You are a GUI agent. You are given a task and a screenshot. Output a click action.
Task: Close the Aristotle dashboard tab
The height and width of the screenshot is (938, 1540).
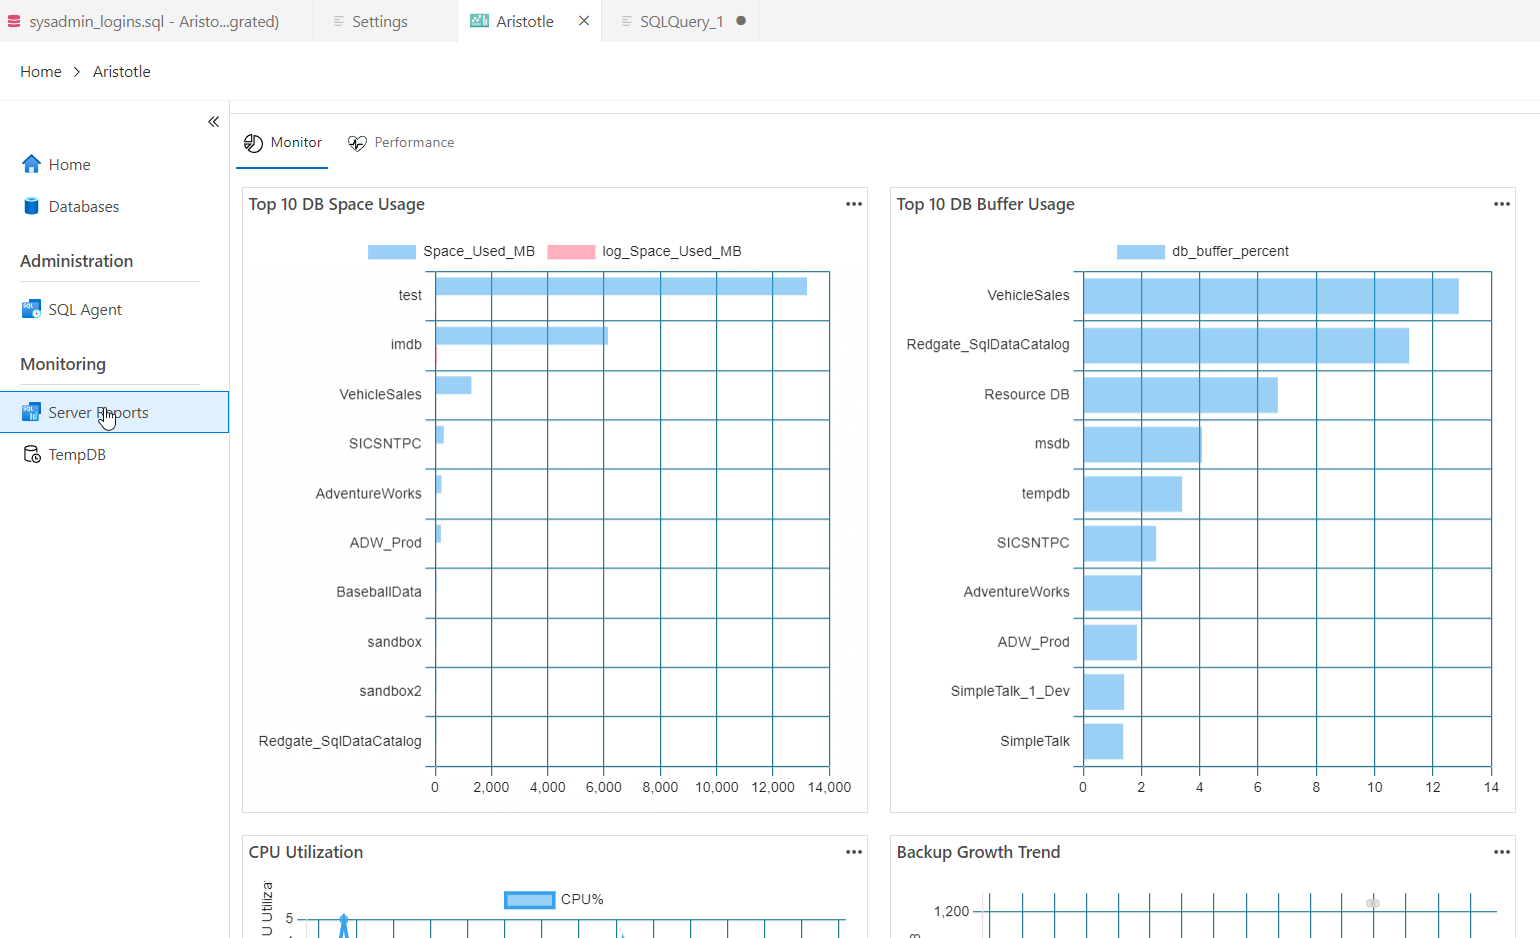click(584, 21)
